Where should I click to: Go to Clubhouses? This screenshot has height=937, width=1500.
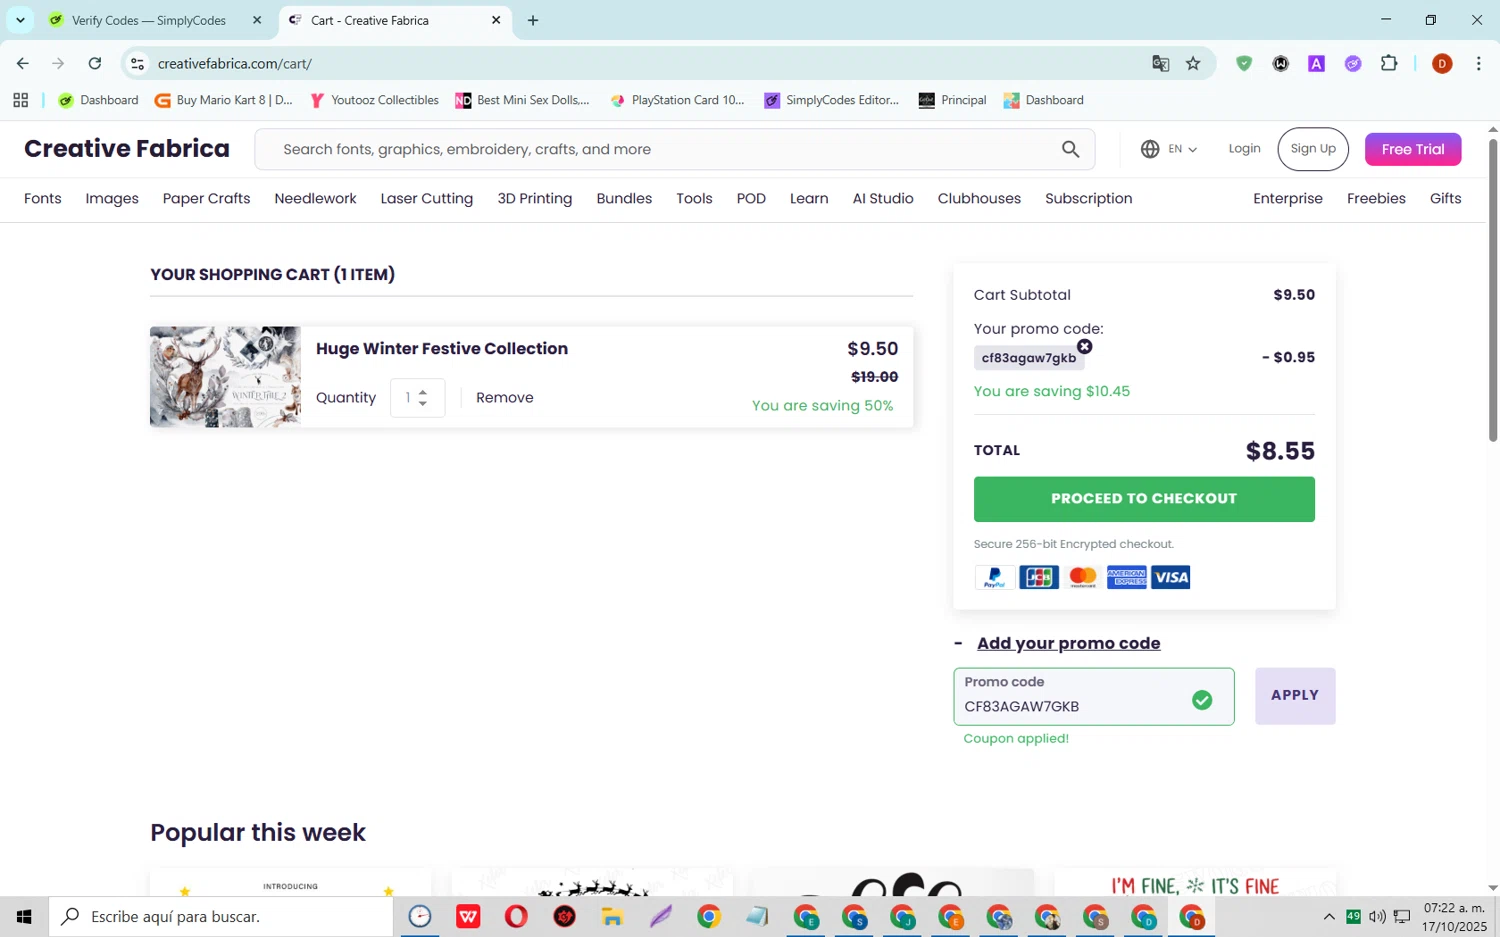point(979,199)
